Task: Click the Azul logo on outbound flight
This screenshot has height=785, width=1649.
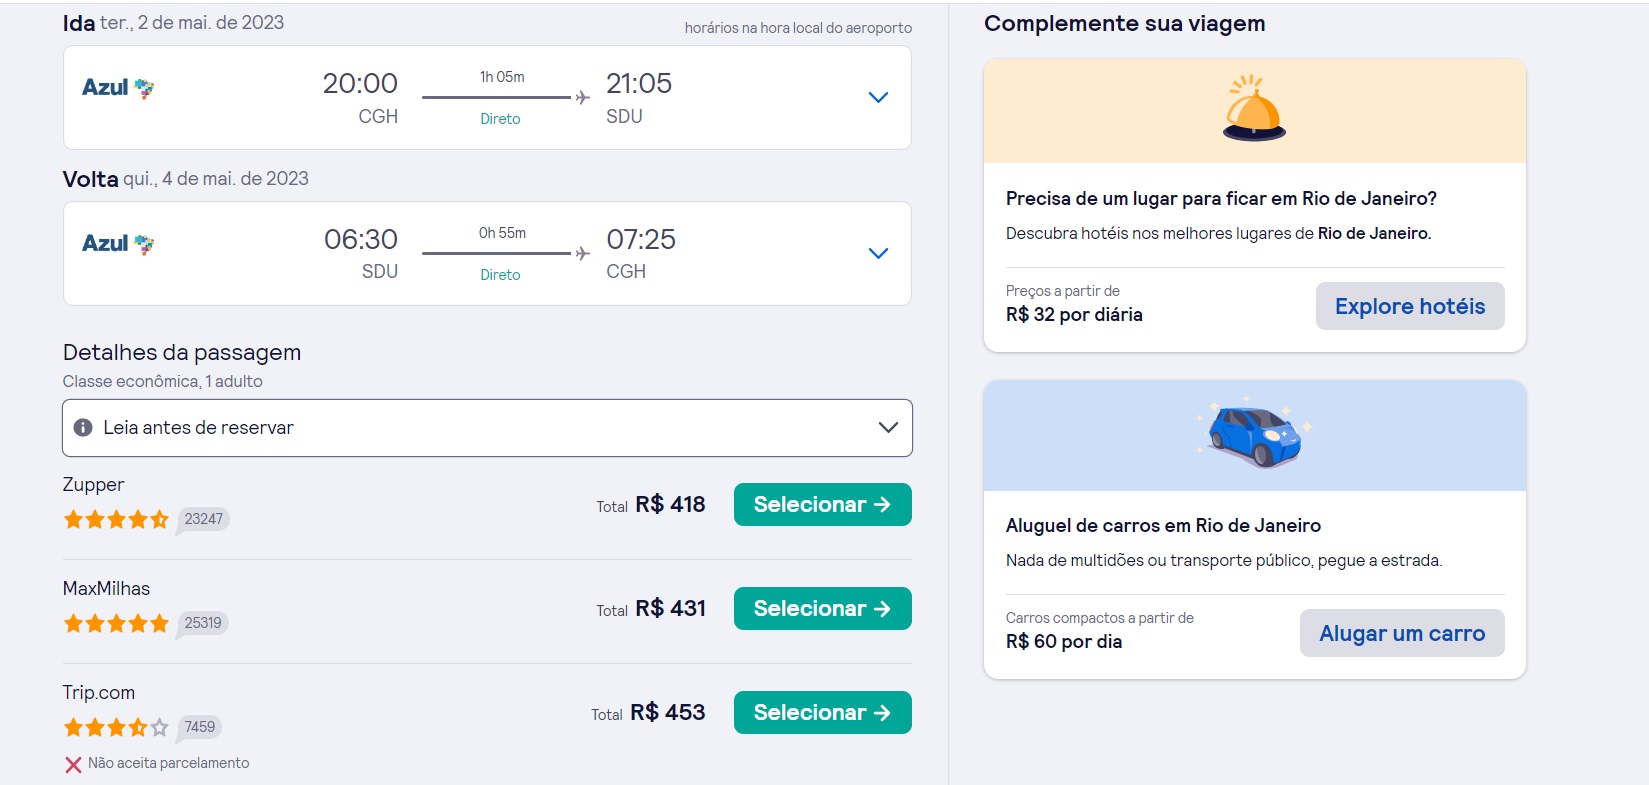Action: [x=118, y=88]
